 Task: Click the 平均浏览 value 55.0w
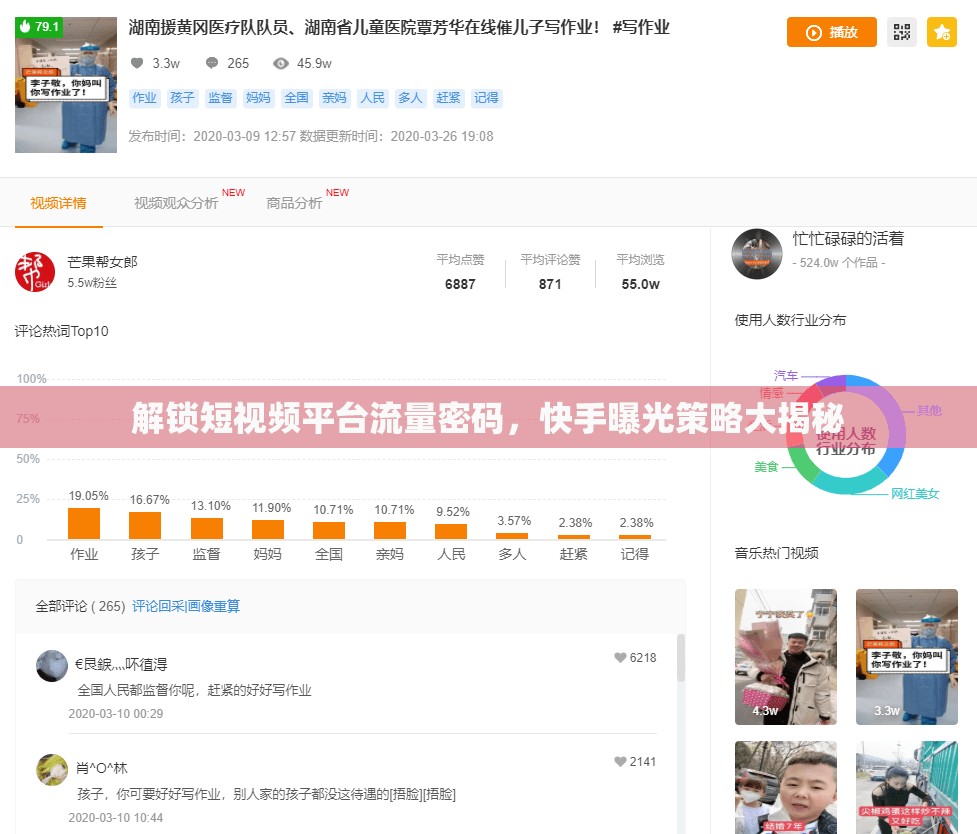[641, 284]
